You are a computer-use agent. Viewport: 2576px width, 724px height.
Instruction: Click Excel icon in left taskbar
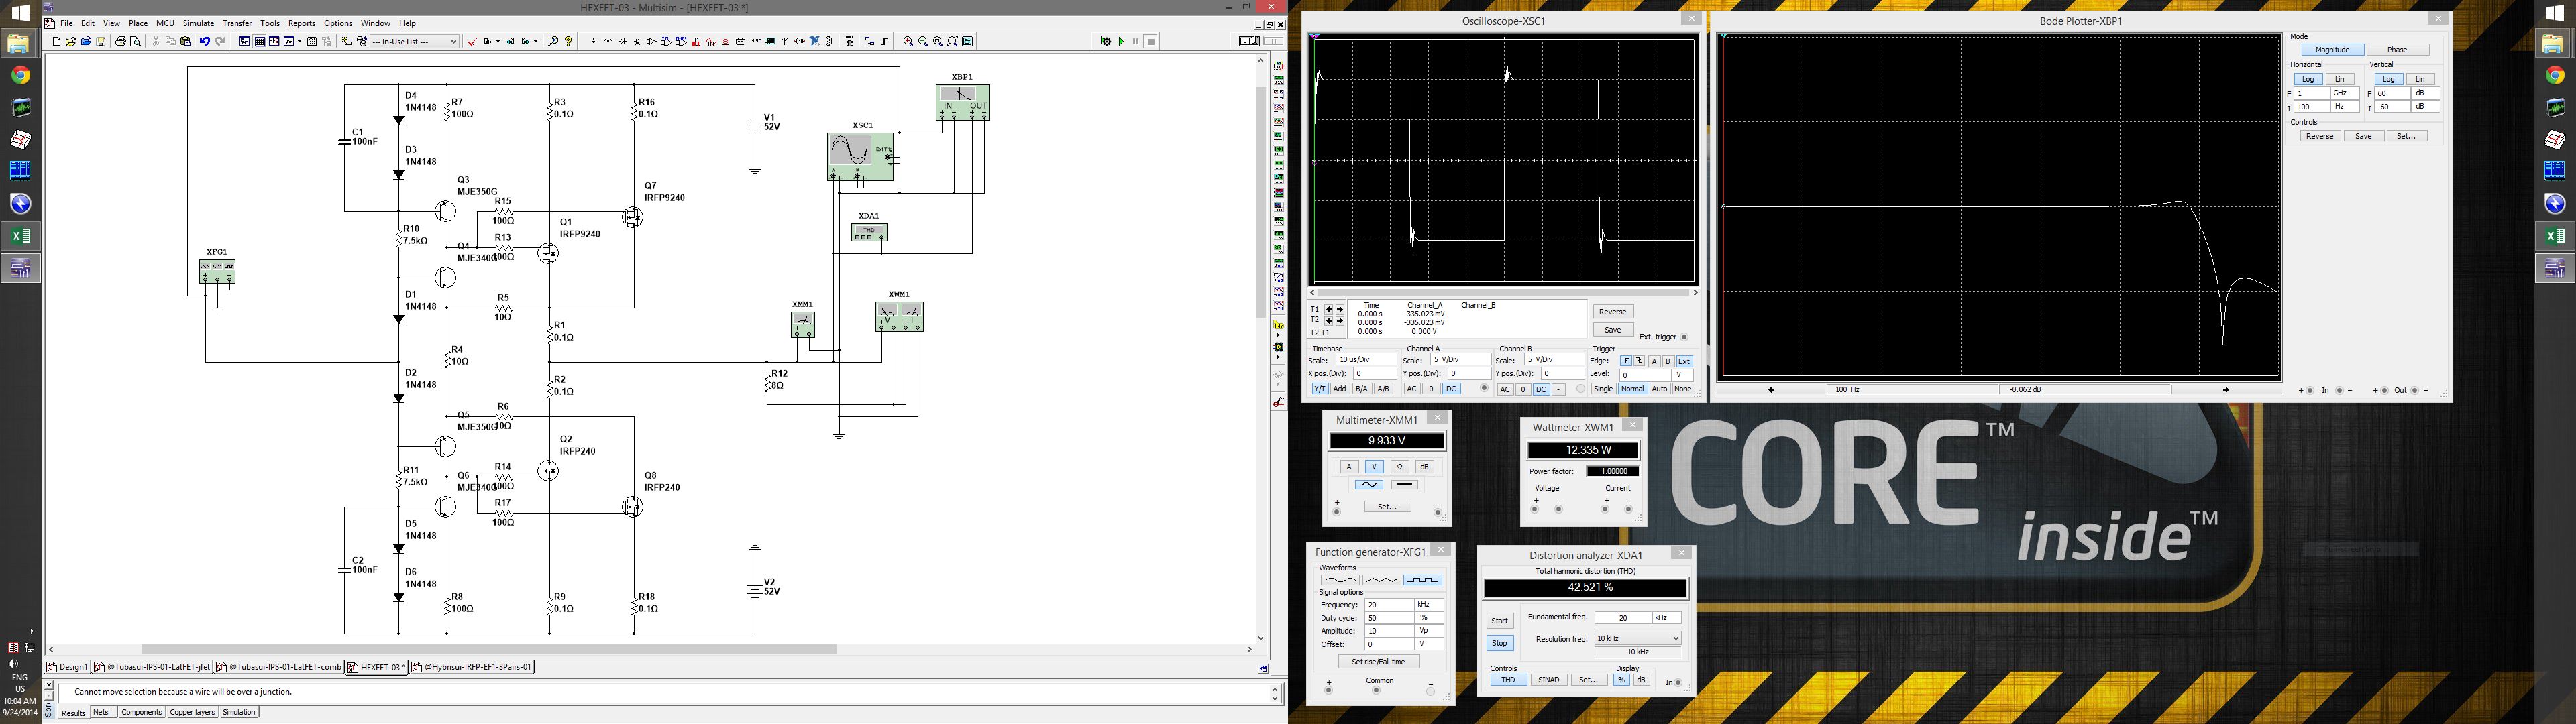20,236
